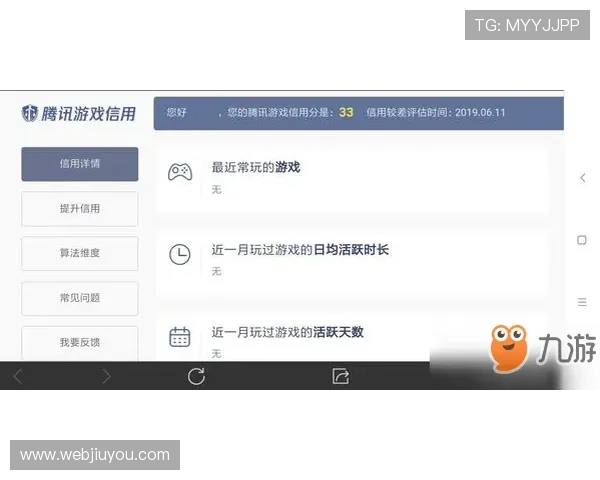Click the 近一月玩过游戏的活跃天数 heading

pyautogui.click(x=287, y=332)
